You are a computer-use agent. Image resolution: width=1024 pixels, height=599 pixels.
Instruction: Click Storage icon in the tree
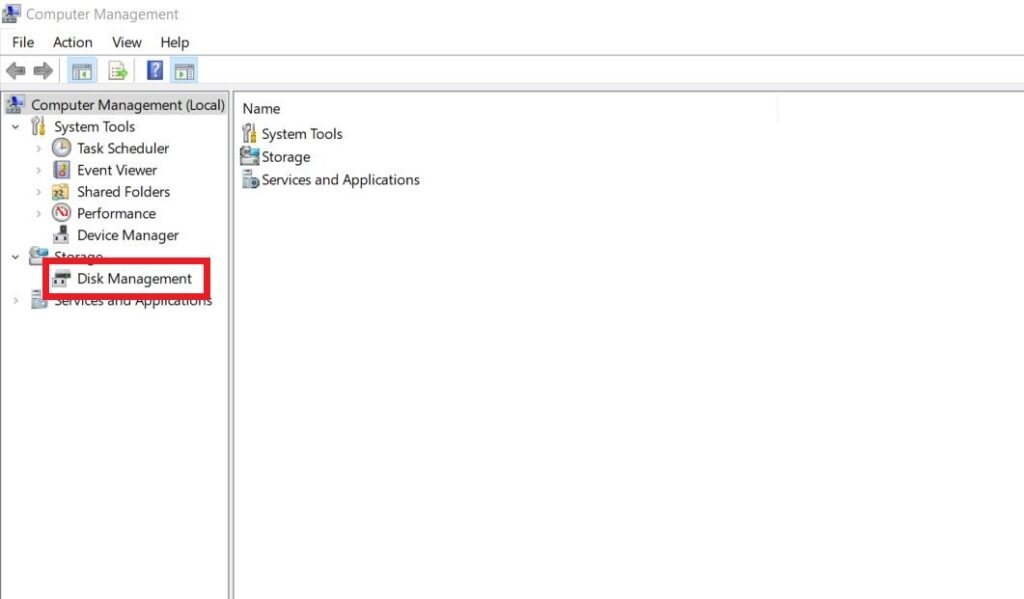(x=39, y=255)
